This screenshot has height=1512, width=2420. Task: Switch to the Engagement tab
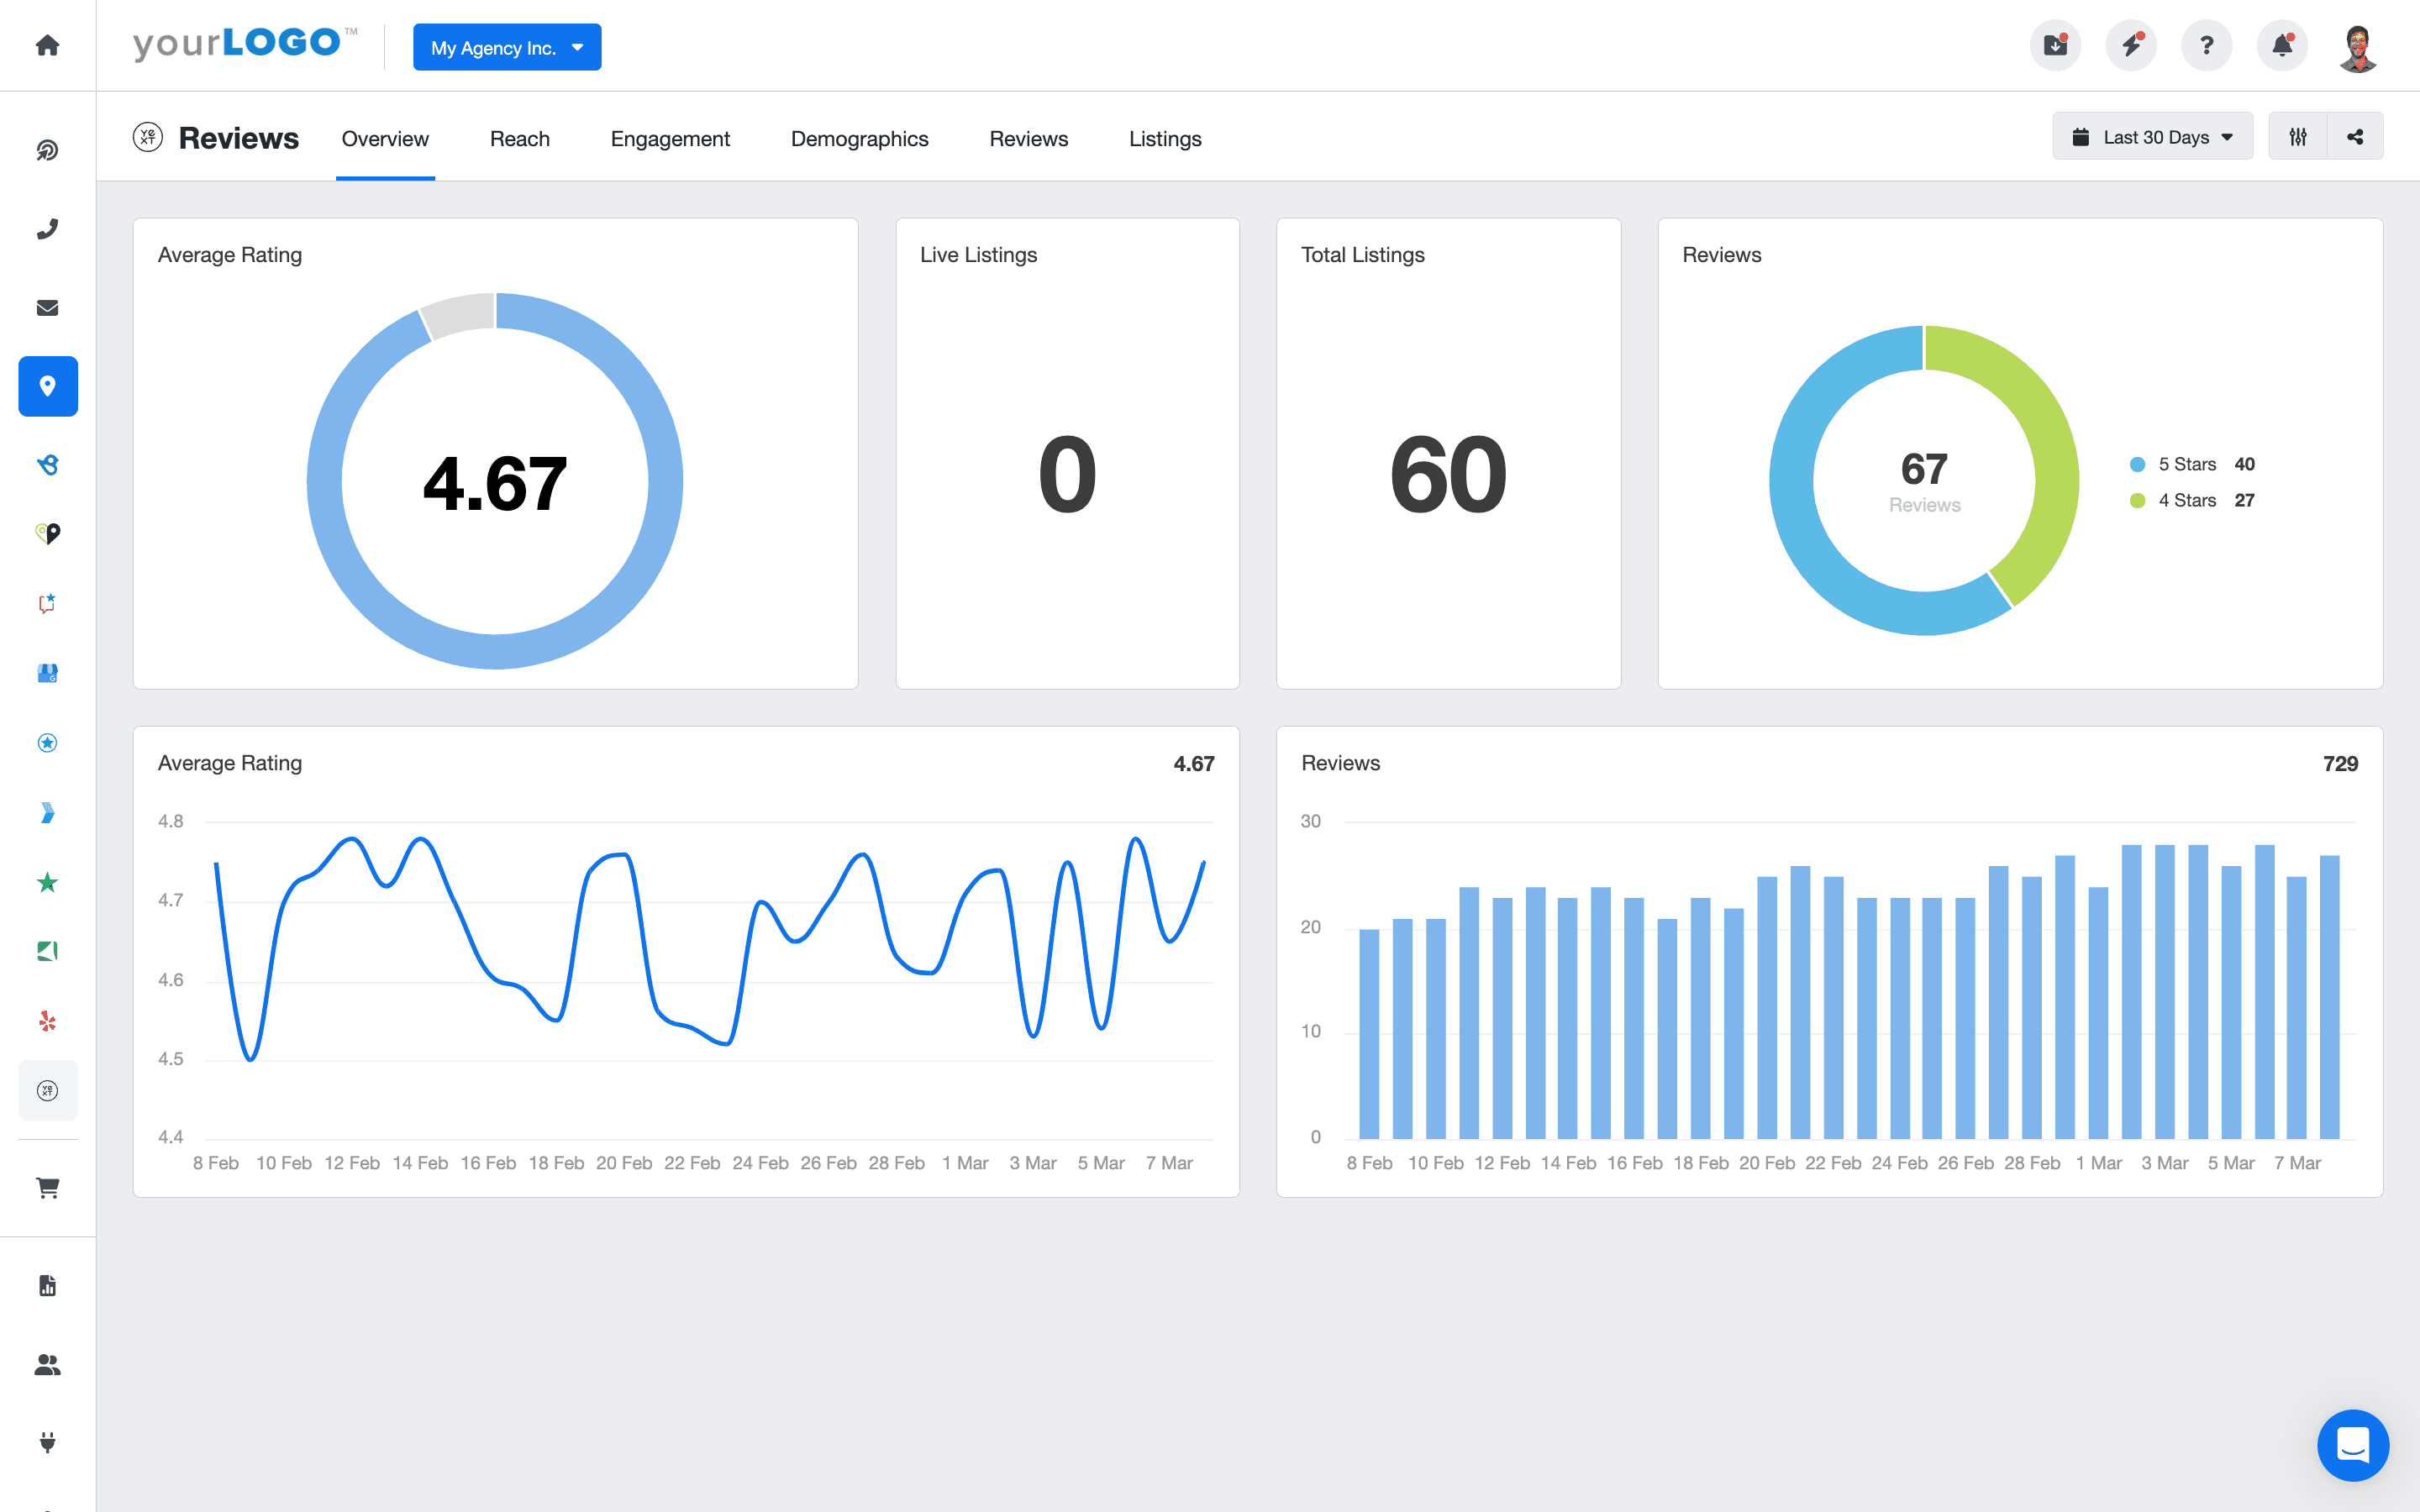tap(670, 139)
